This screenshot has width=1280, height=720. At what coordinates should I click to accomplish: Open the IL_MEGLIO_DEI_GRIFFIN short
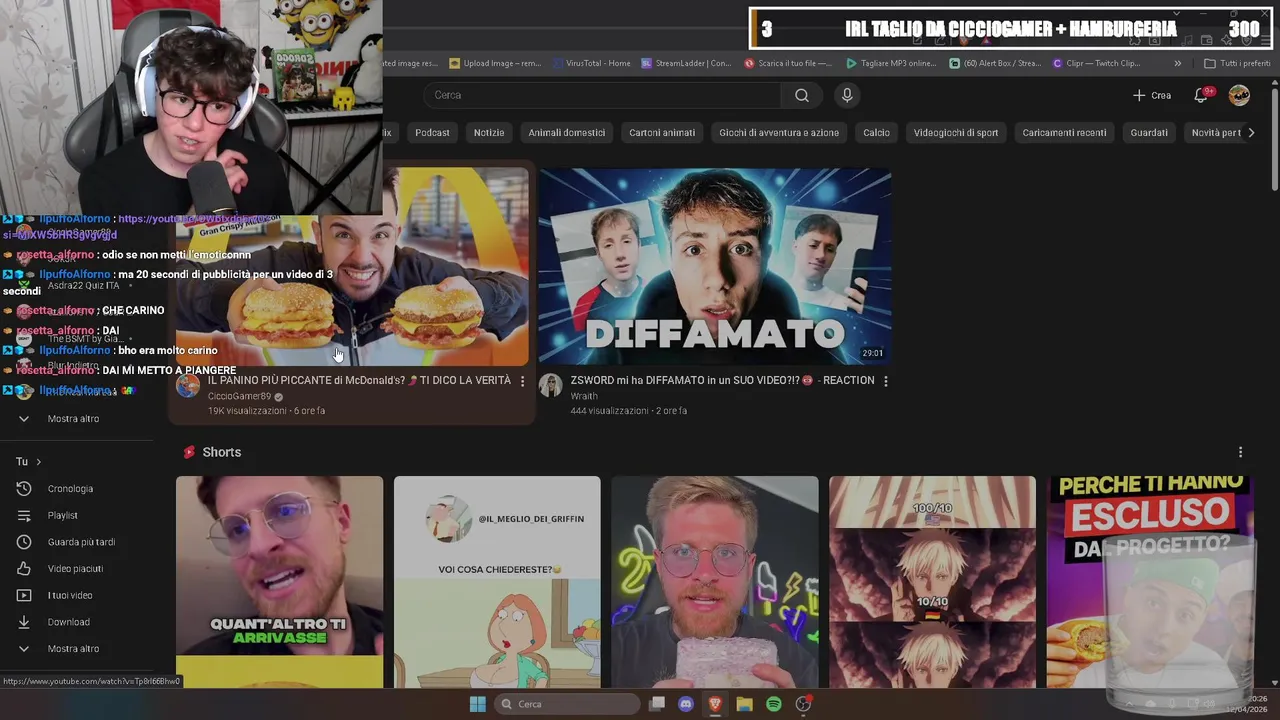(497, 582)
